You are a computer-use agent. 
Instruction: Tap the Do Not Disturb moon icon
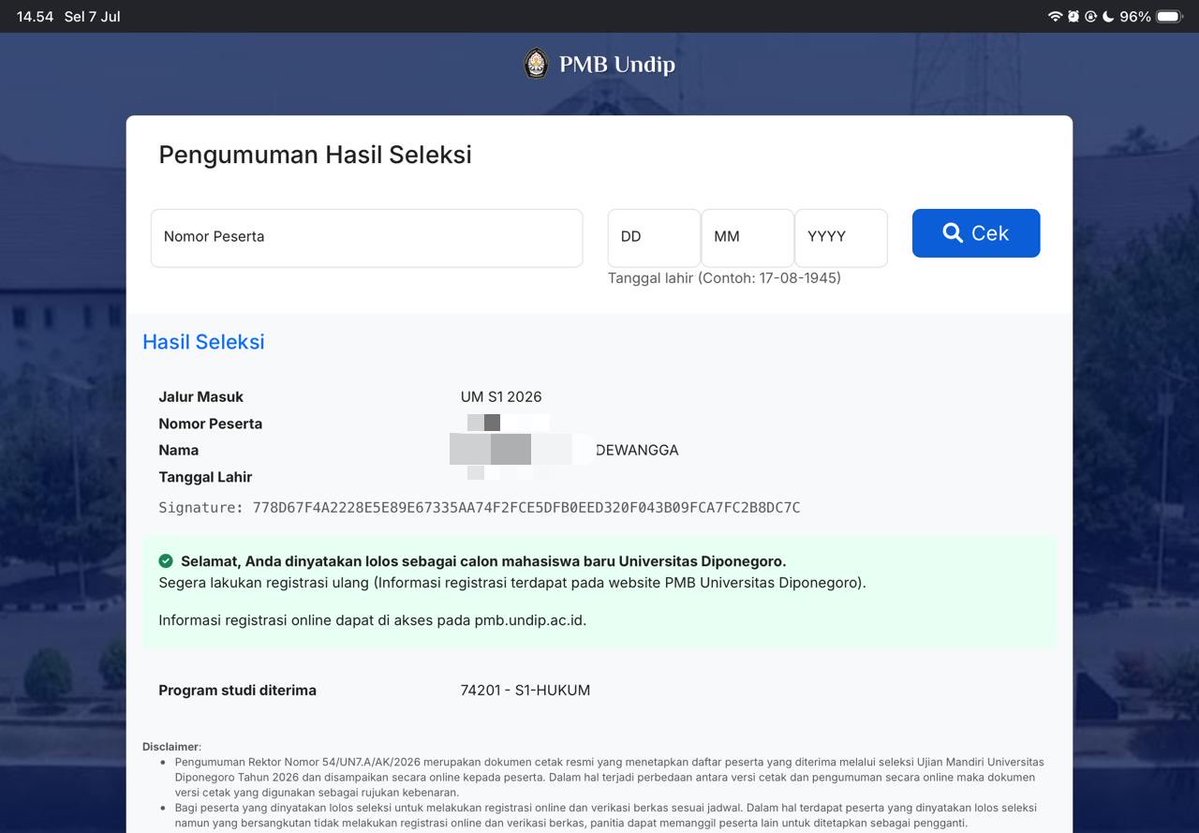click(x=1108, y=16)
